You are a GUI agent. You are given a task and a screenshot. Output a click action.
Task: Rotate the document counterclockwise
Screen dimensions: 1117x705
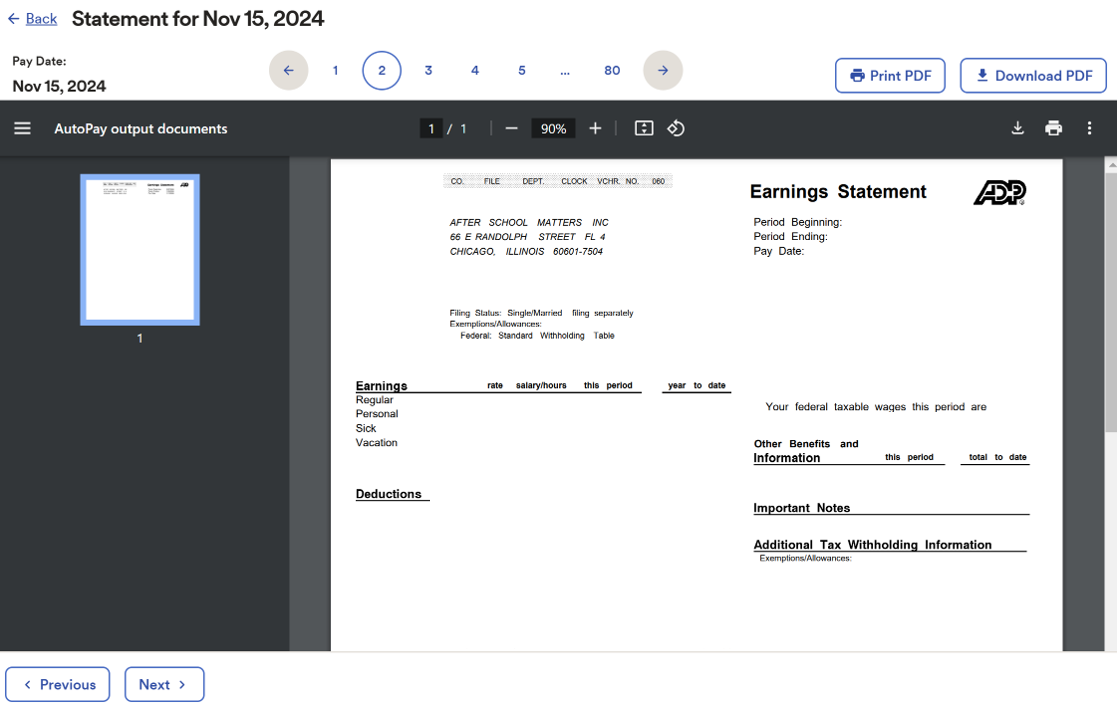(676, 128)
